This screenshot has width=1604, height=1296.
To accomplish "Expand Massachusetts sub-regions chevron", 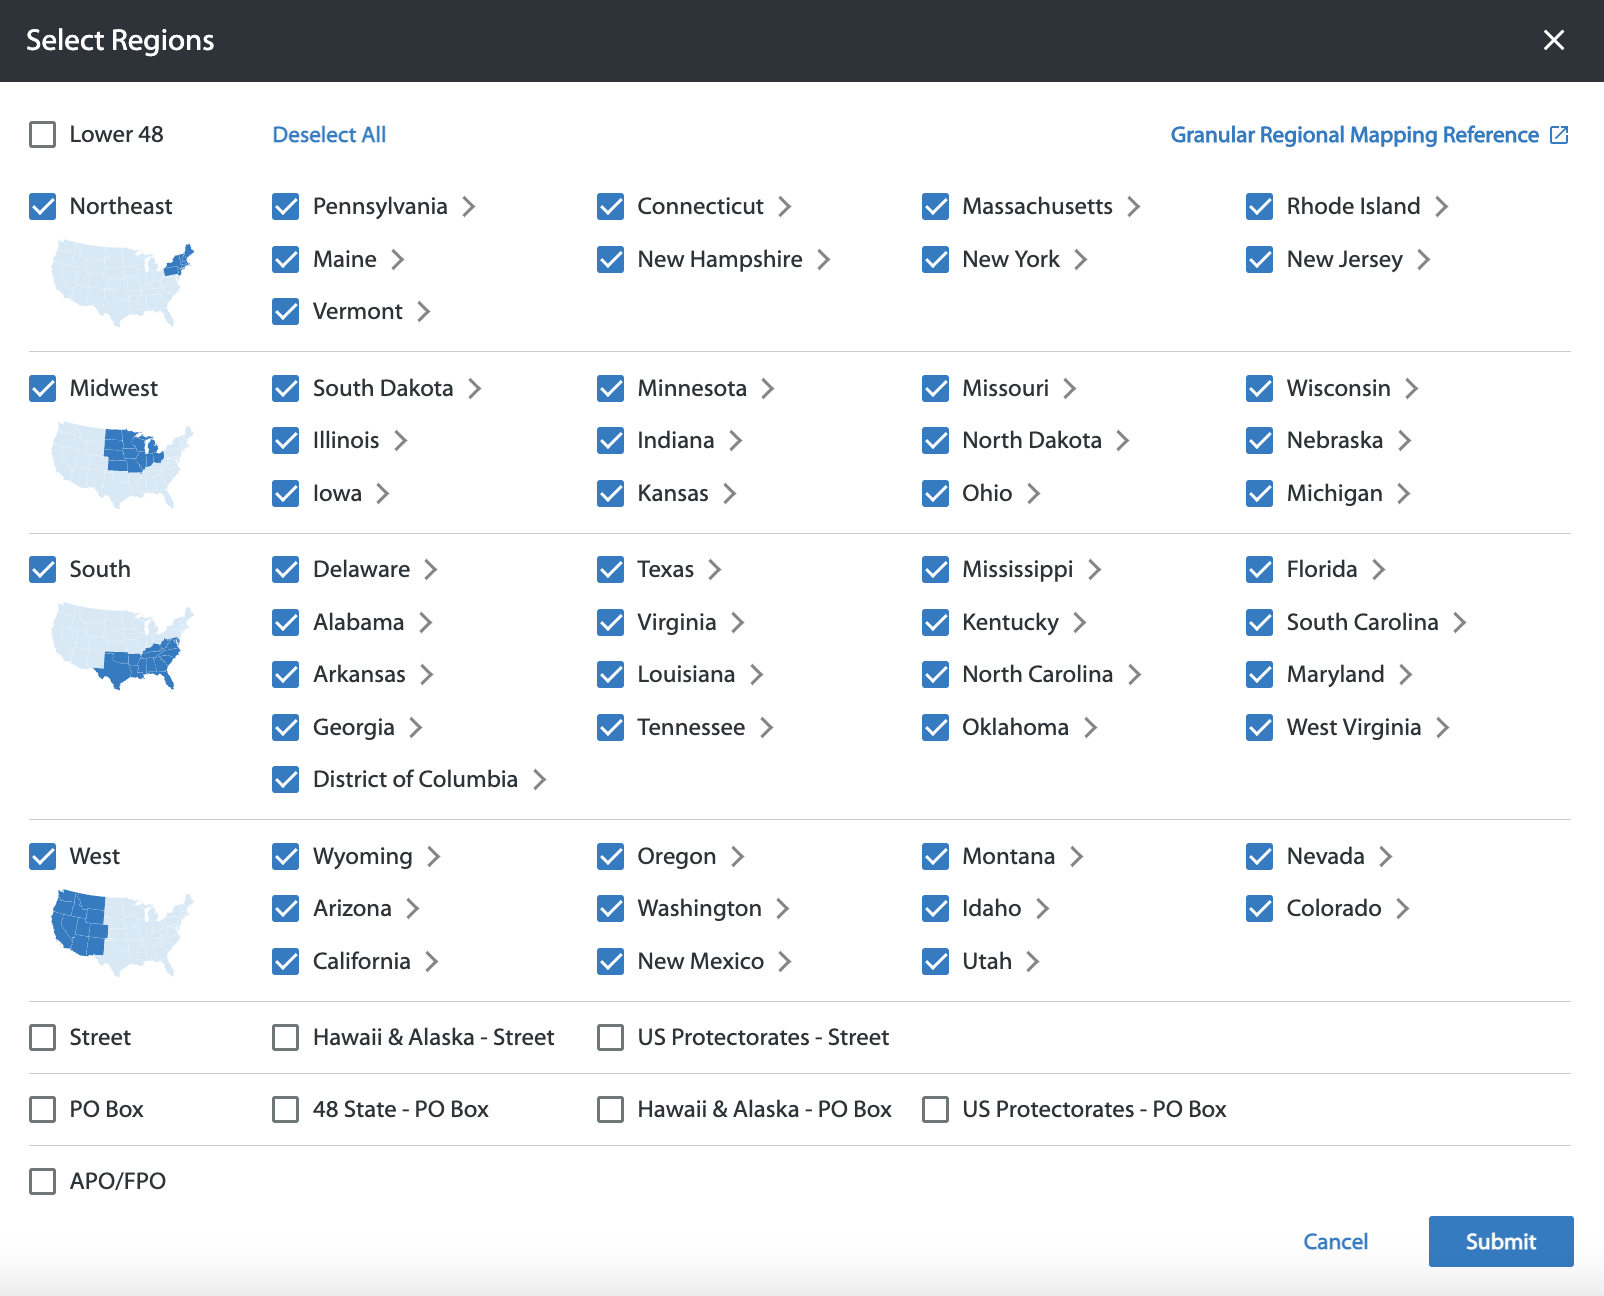I will point(1134,206).
